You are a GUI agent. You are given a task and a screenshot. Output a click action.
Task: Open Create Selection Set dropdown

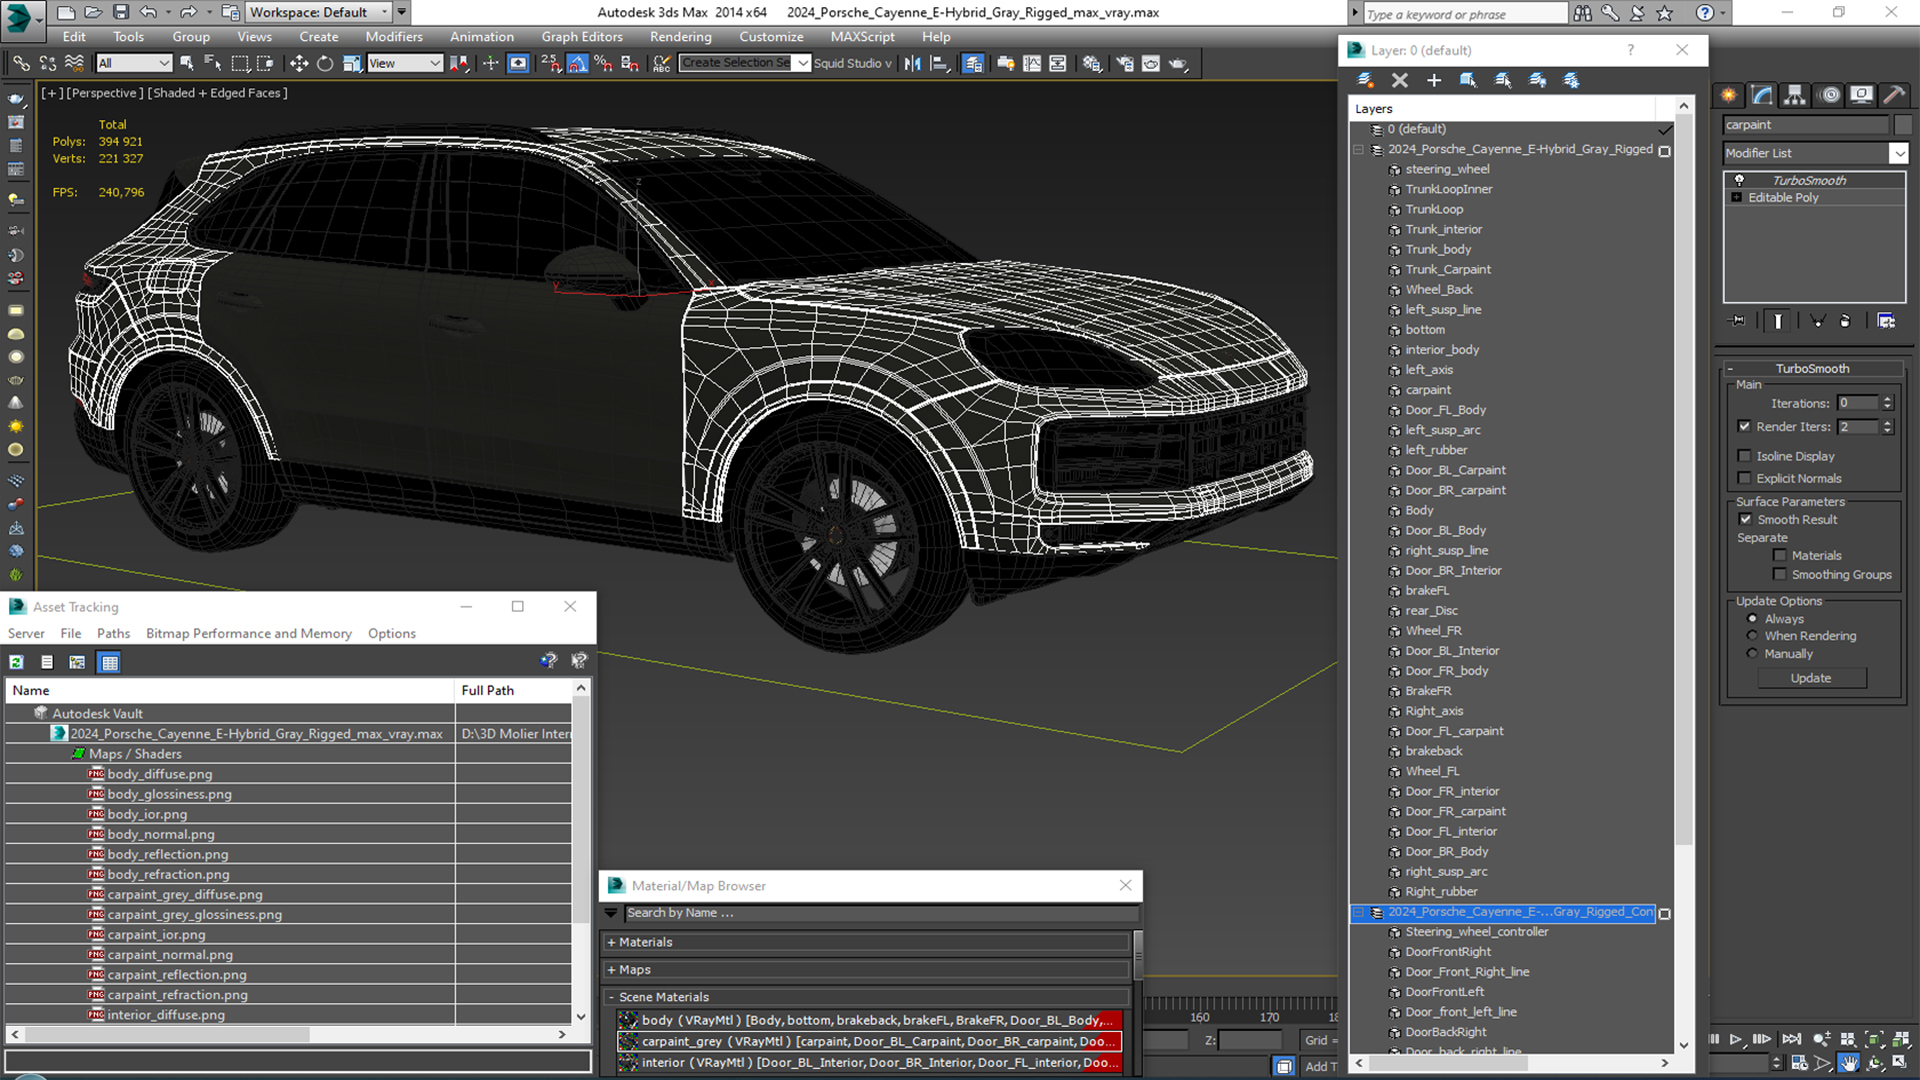coord(803,63)
